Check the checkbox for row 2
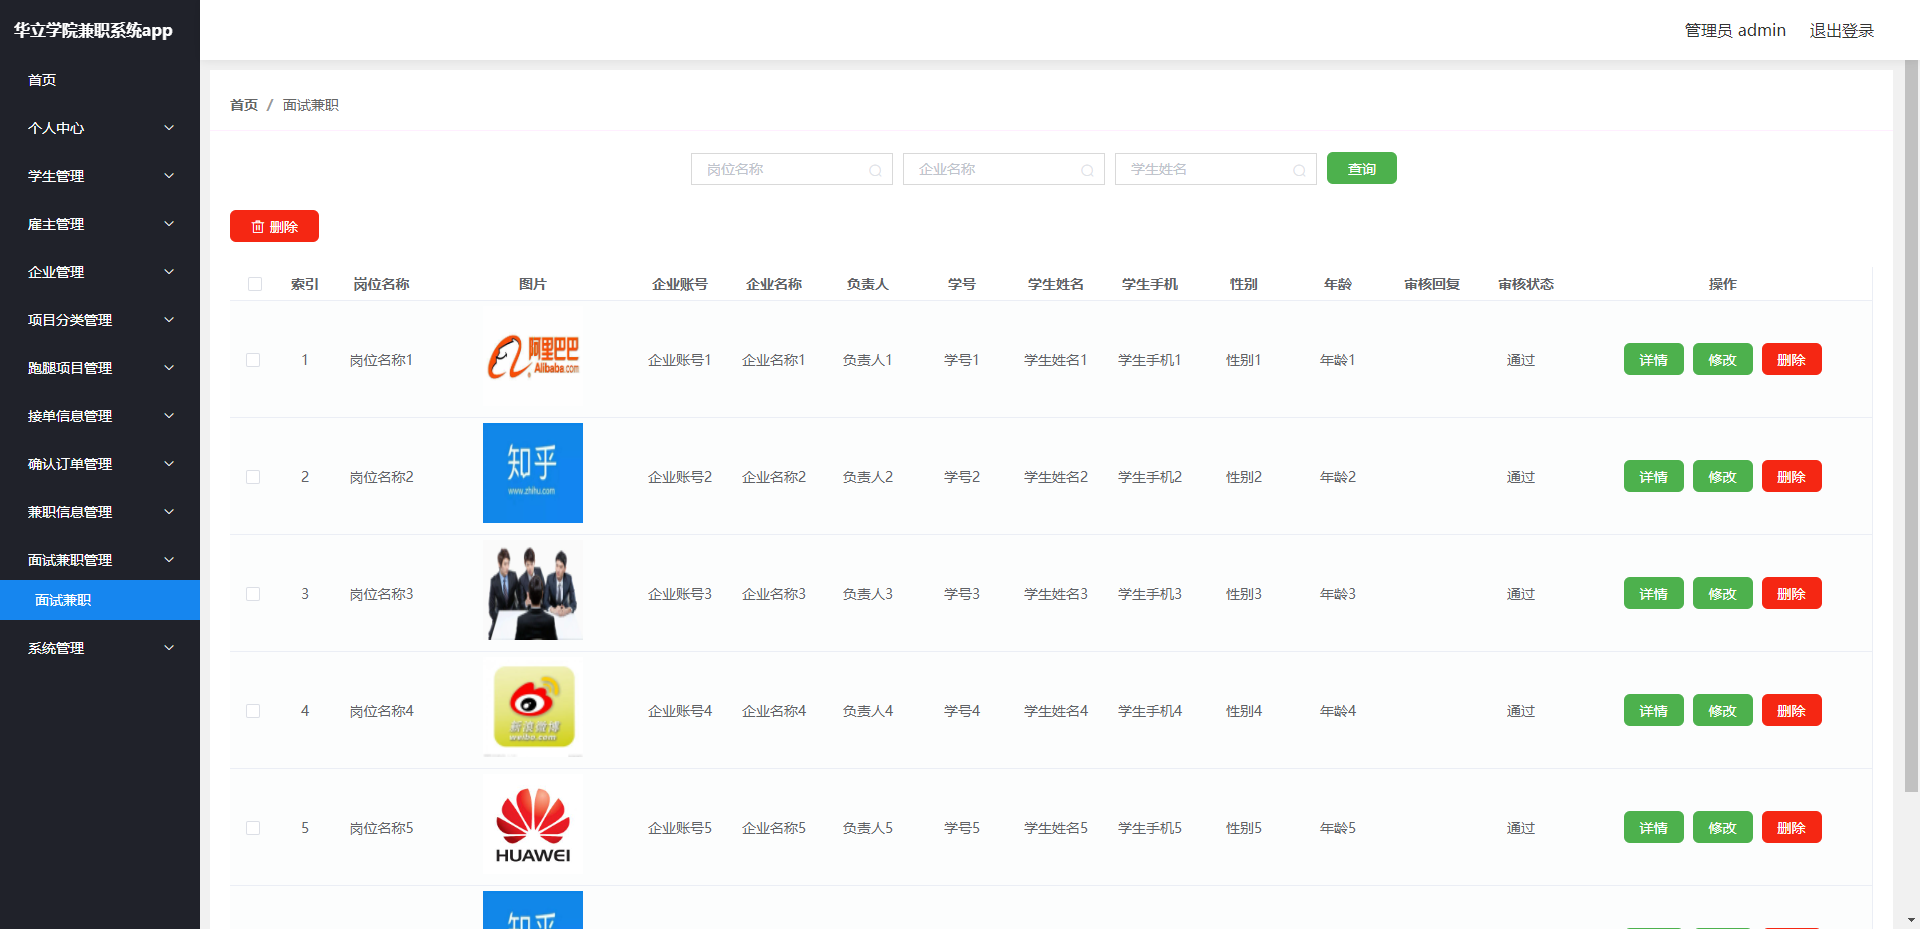The width and height of the screenshot is (1920, 929). (x=253, y=477)
